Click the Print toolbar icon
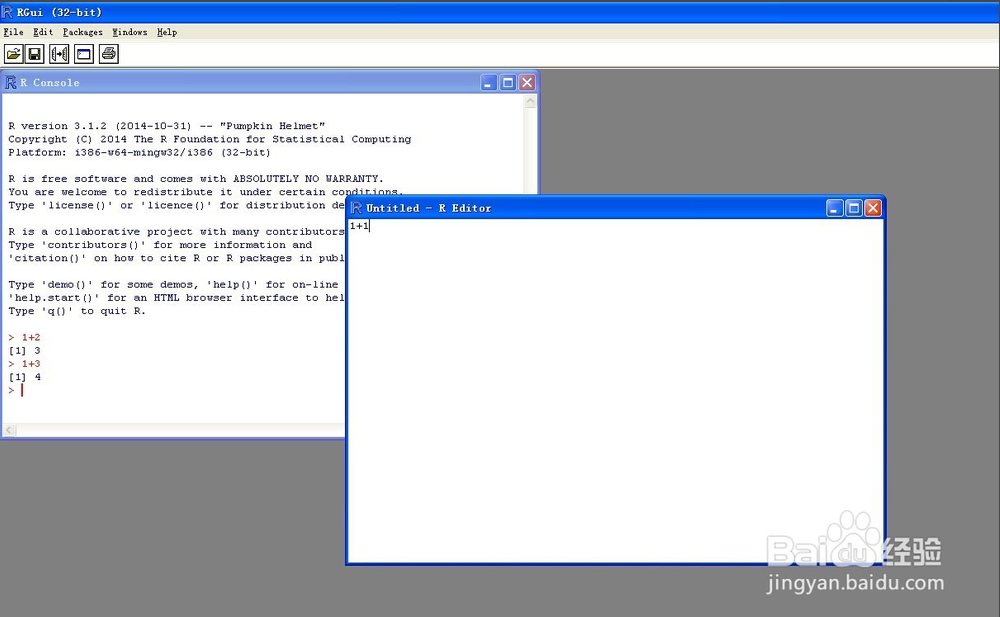The width and height of the screenshot is (1000, 617). 109,54
